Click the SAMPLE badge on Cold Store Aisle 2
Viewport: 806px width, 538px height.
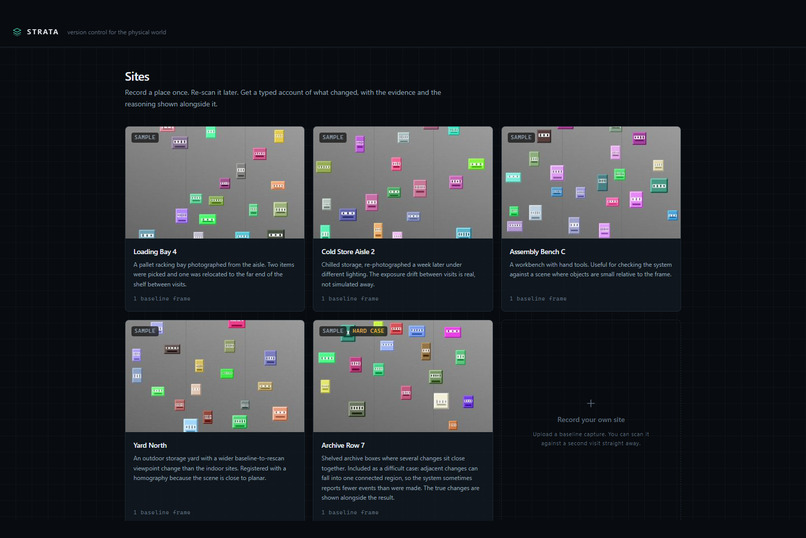point(333,137)
